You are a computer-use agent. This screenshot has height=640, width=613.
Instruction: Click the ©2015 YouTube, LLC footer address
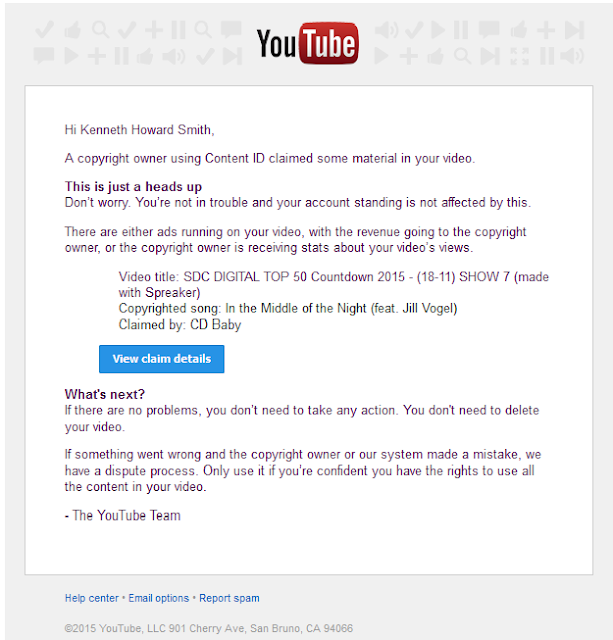(209, 628)
